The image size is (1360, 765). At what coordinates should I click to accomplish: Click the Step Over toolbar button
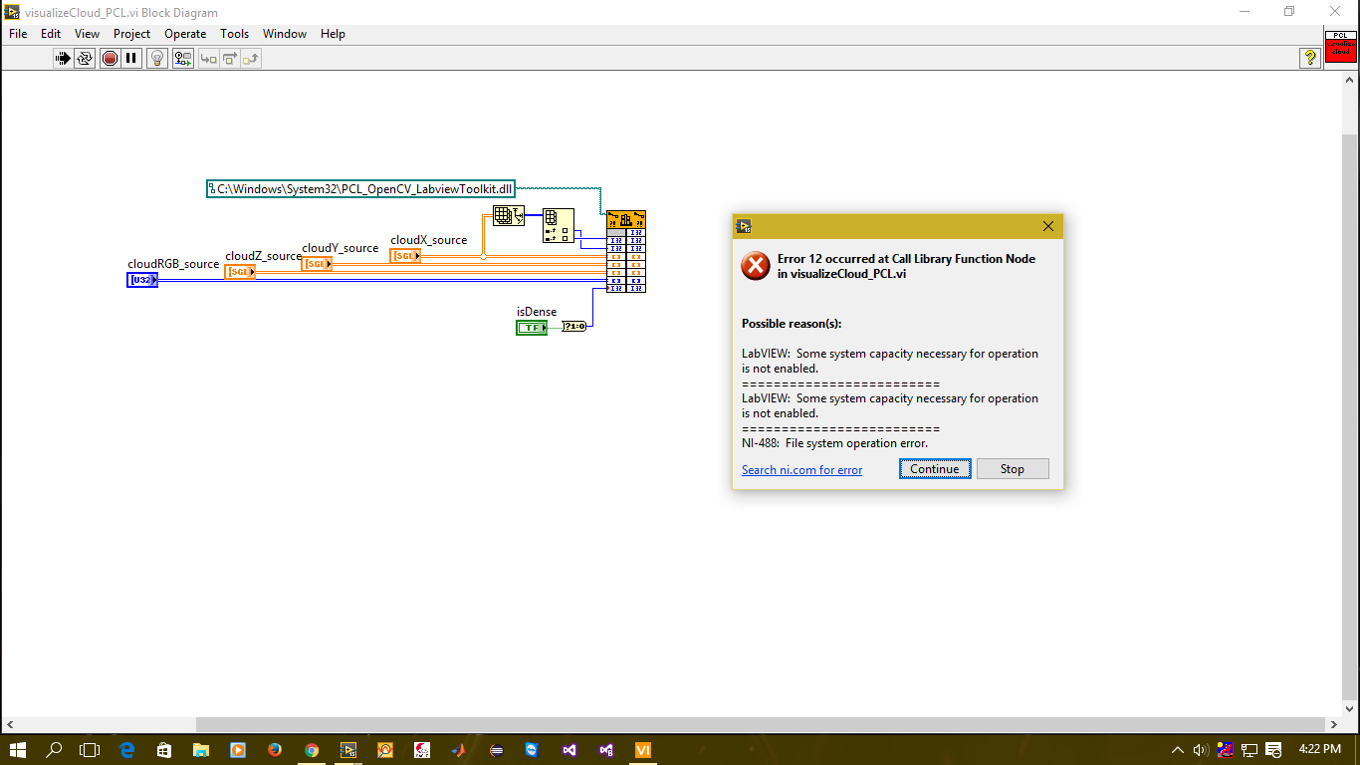click(x=229, y=59)
